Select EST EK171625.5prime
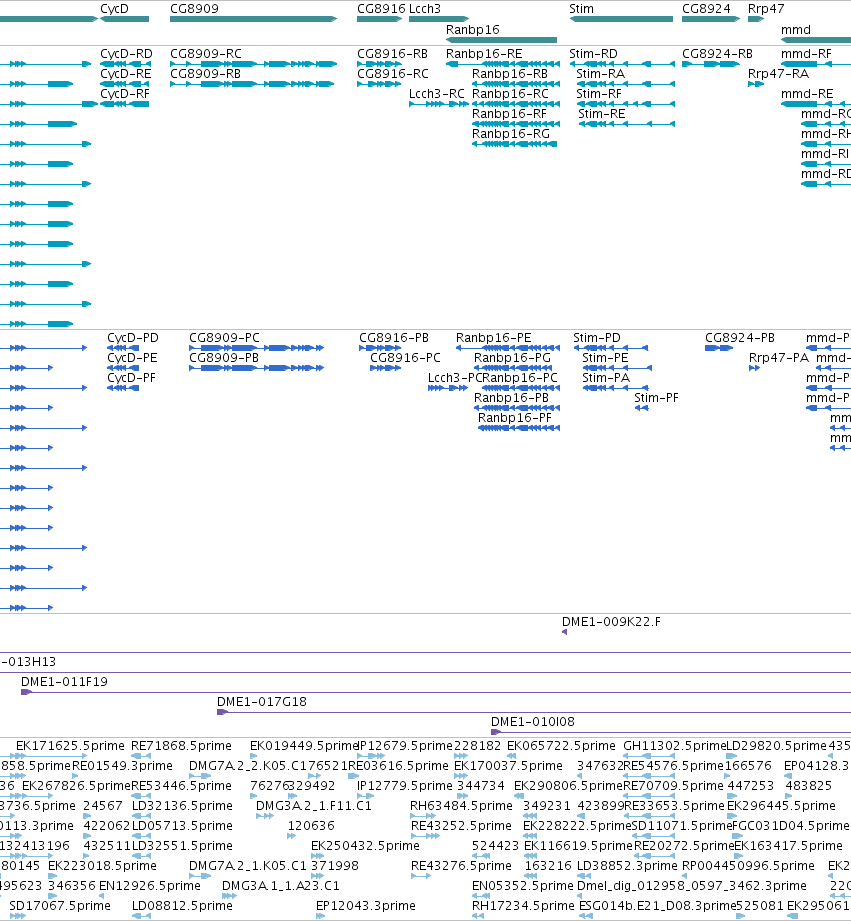 70,746
